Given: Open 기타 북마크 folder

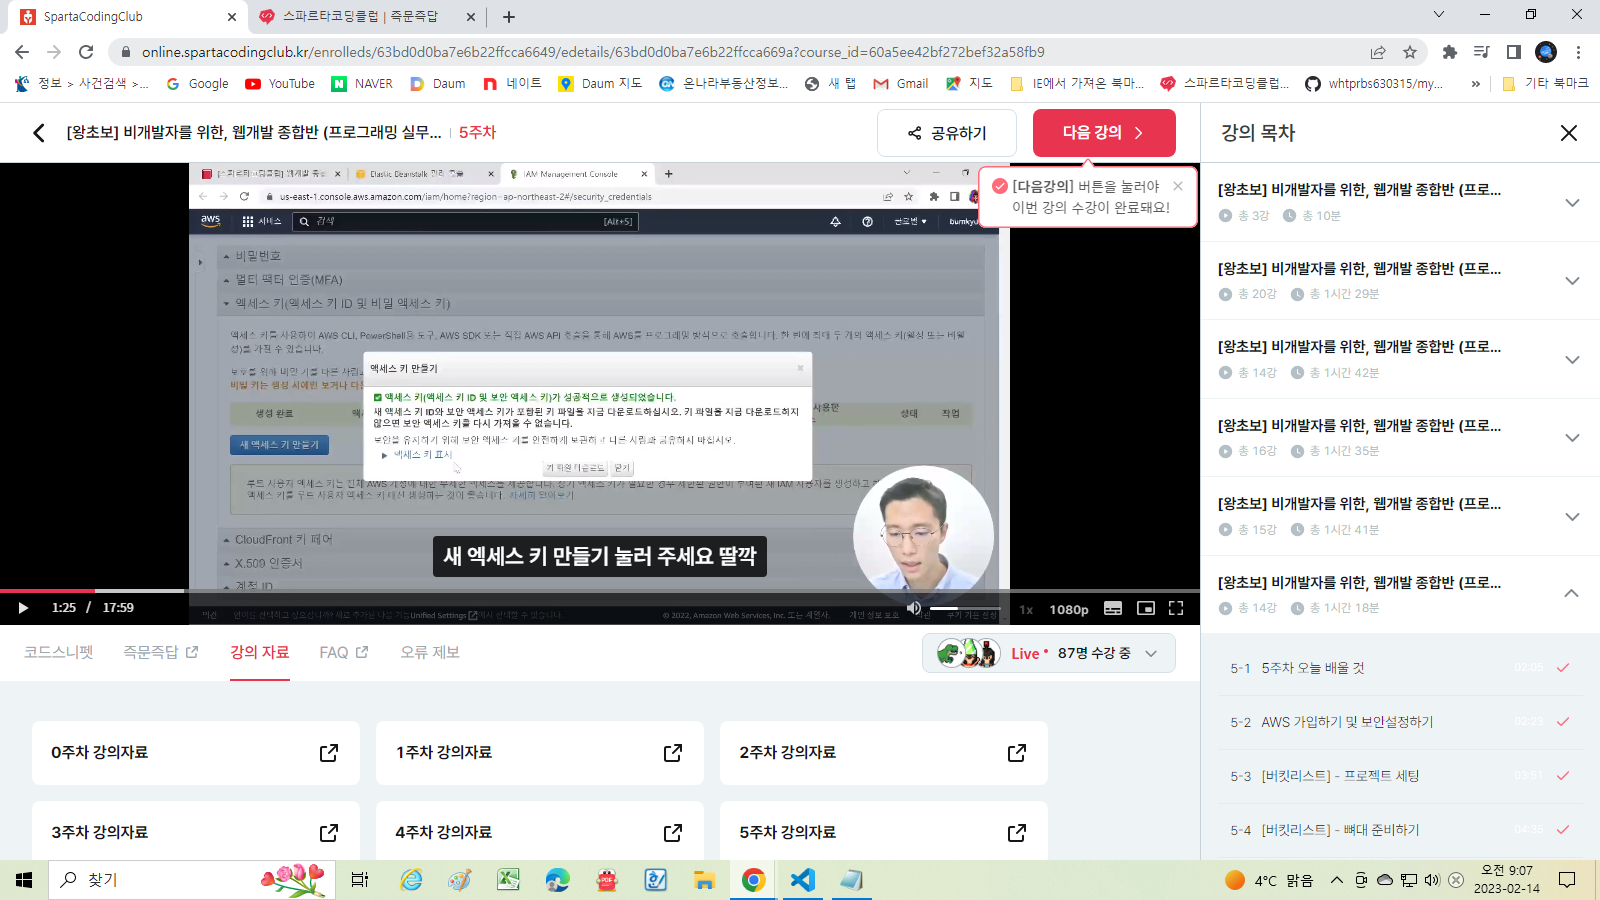Looking at the screenshot, I should point(1545,84).
